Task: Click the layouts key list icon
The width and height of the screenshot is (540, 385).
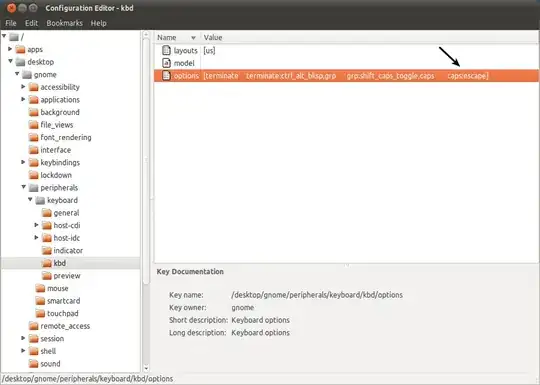Action: click(x=166, y=50)
